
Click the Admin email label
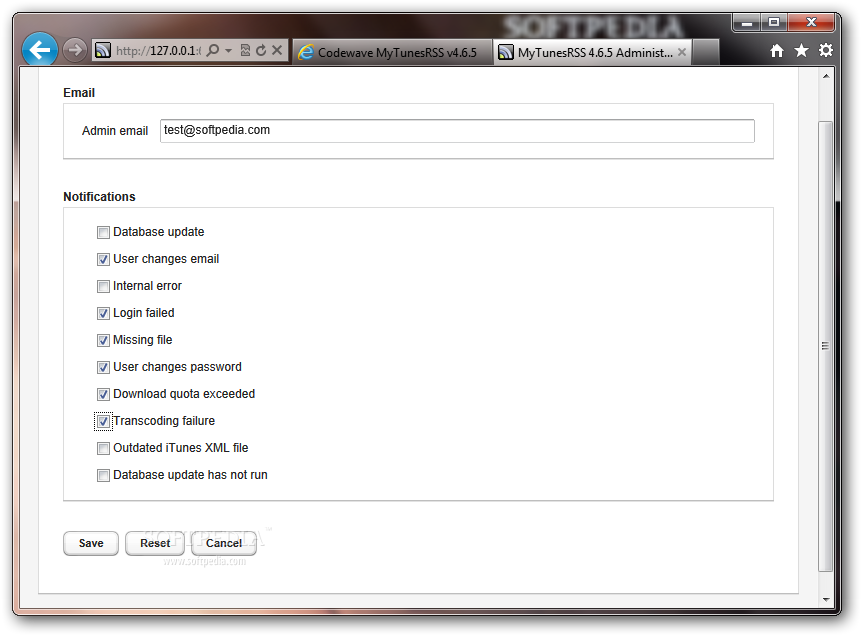[115, 131]
